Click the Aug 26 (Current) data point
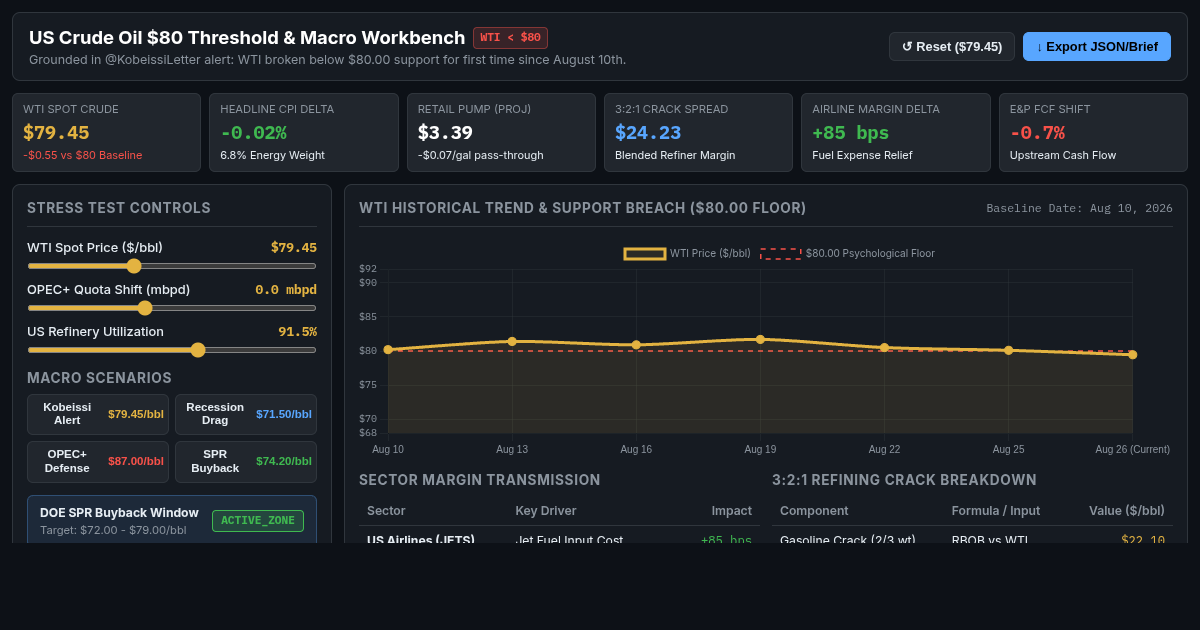1200x630 pixels. pyautogui.click(x=1132, y=355)
